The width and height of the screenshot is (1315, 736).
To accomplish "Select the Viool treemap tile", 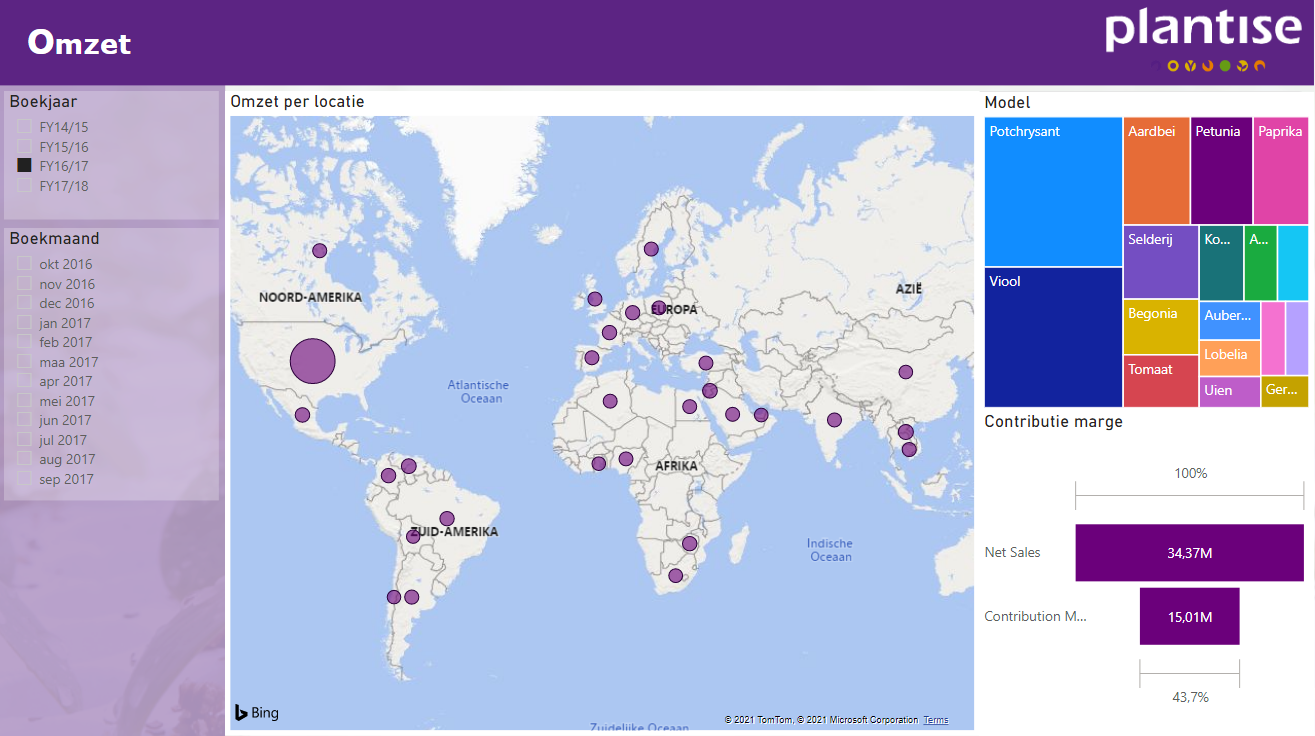I will (x=1053, y=337).
